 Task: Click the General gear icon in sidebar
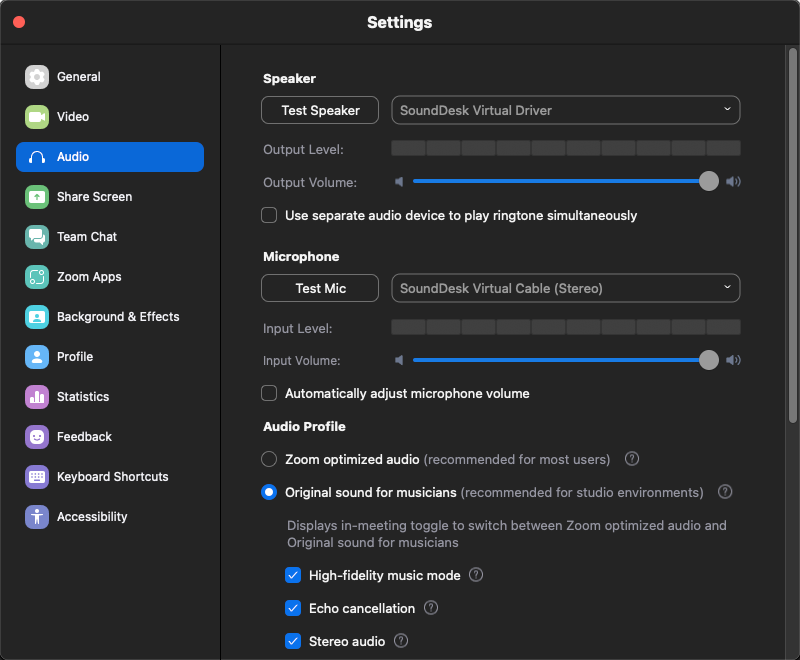[x=37, y=77]
